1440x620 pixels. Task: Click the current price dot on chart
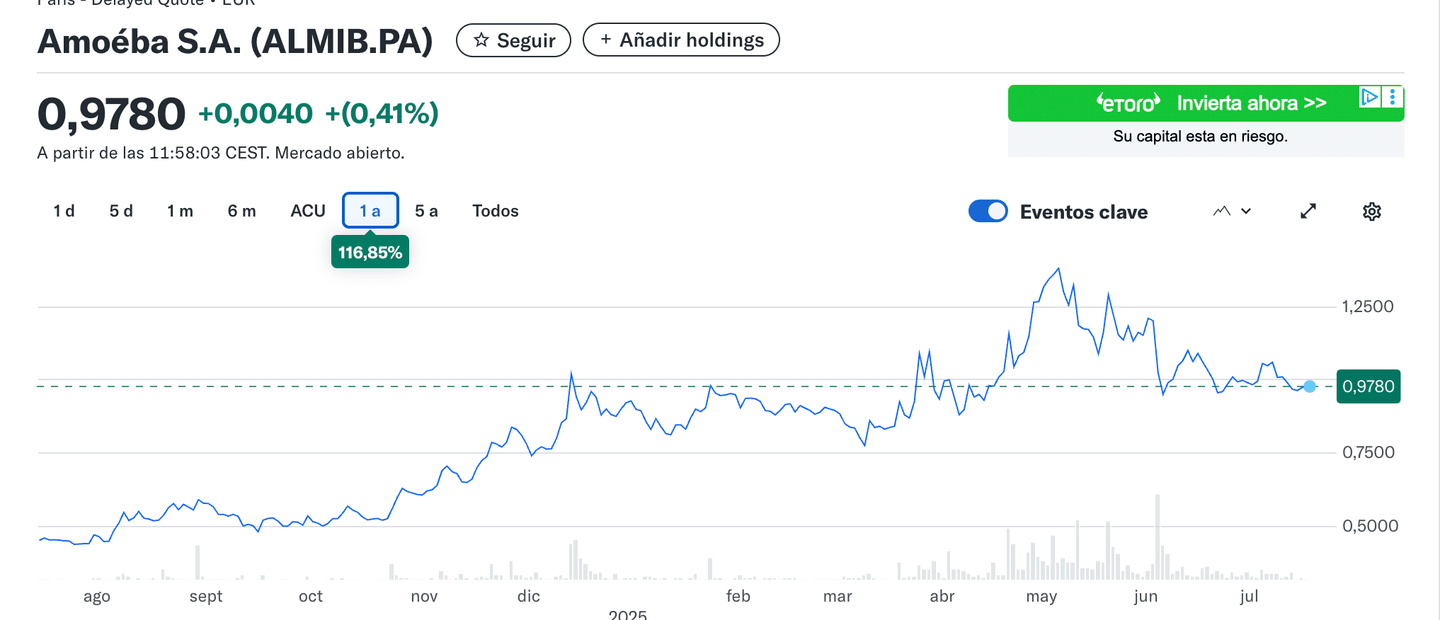[x=1310, y=386]
